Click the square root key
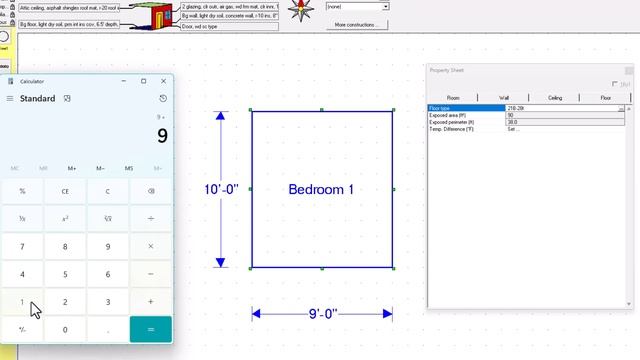The image size is (640, 360). click(x=108, y=219)
